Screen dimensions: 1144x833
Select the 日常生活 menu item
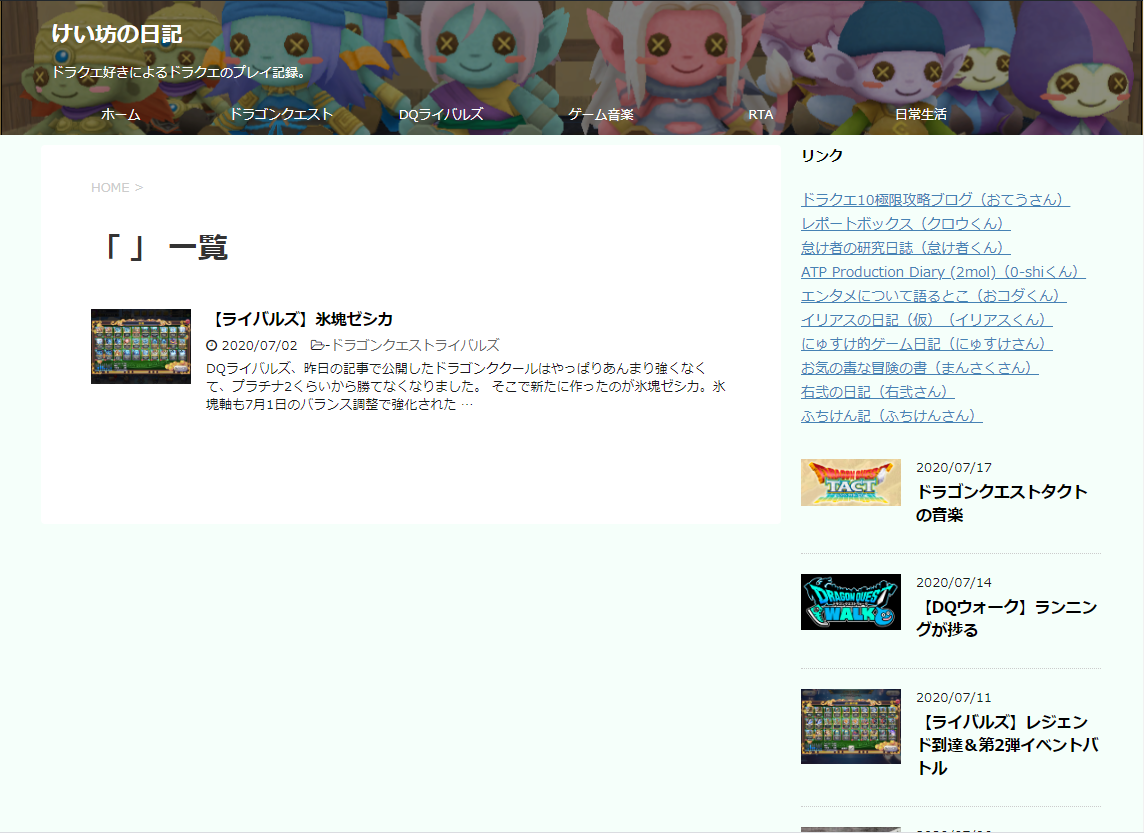921,115
